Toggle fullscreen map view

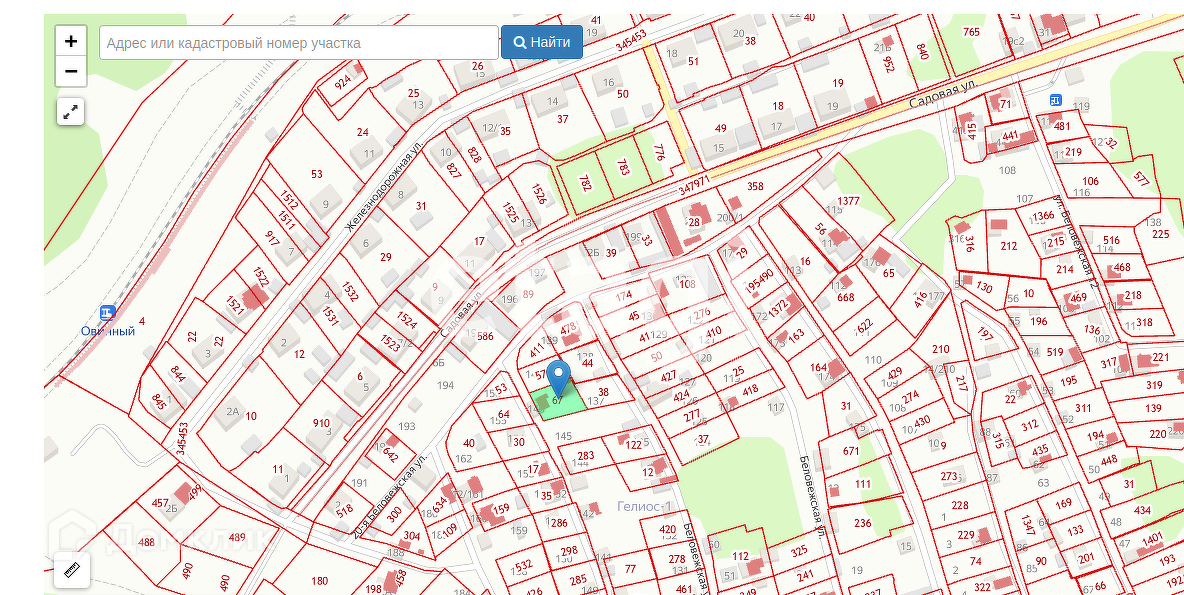tap(70, 112)
